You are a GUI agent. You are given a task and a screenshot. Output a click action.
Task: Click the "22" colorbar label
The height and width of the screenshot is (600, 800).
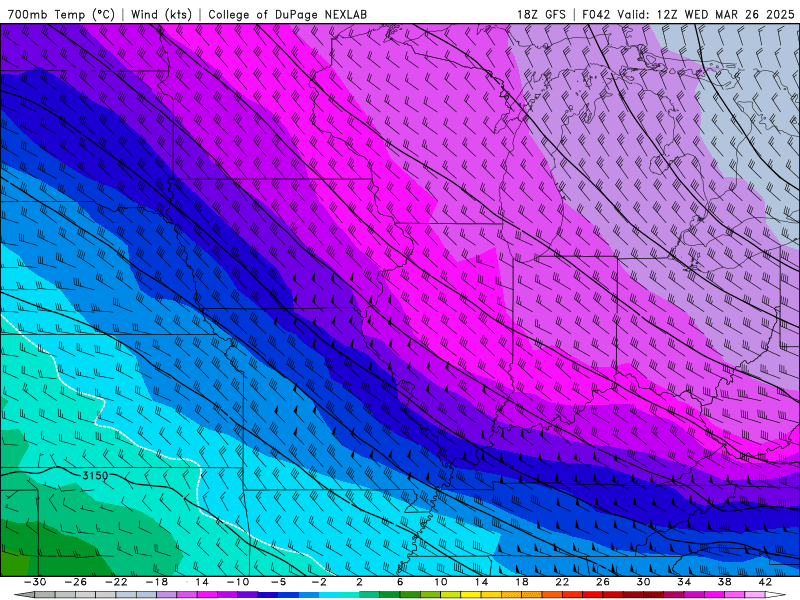pos(562,582)
